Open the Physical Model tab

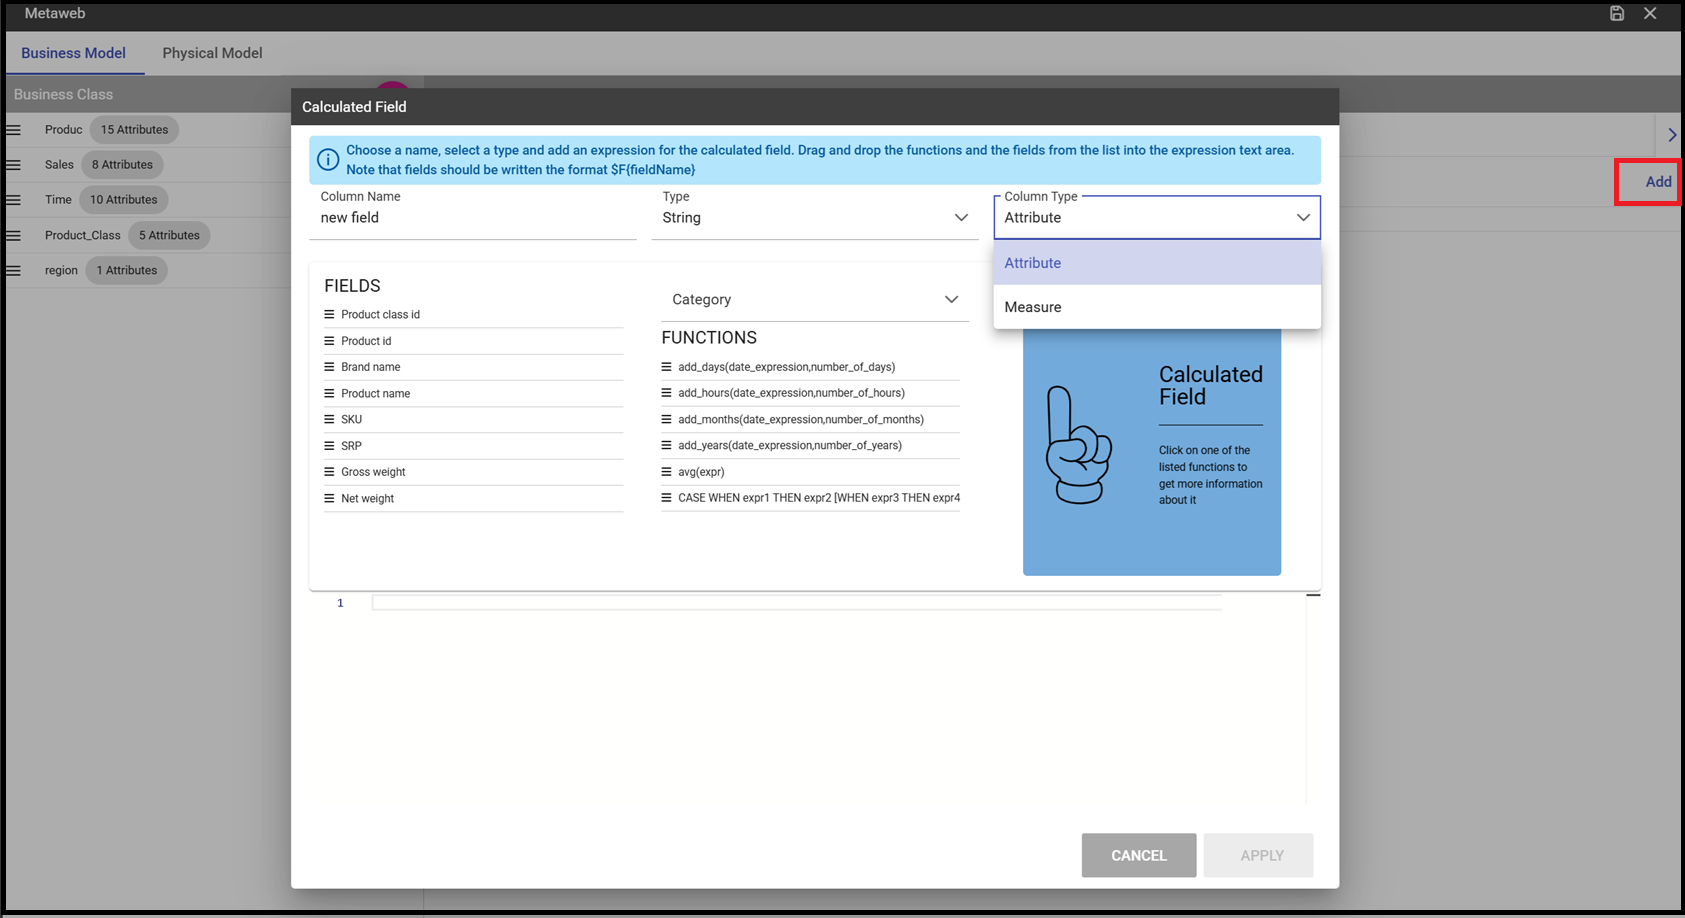coord(212,53)
